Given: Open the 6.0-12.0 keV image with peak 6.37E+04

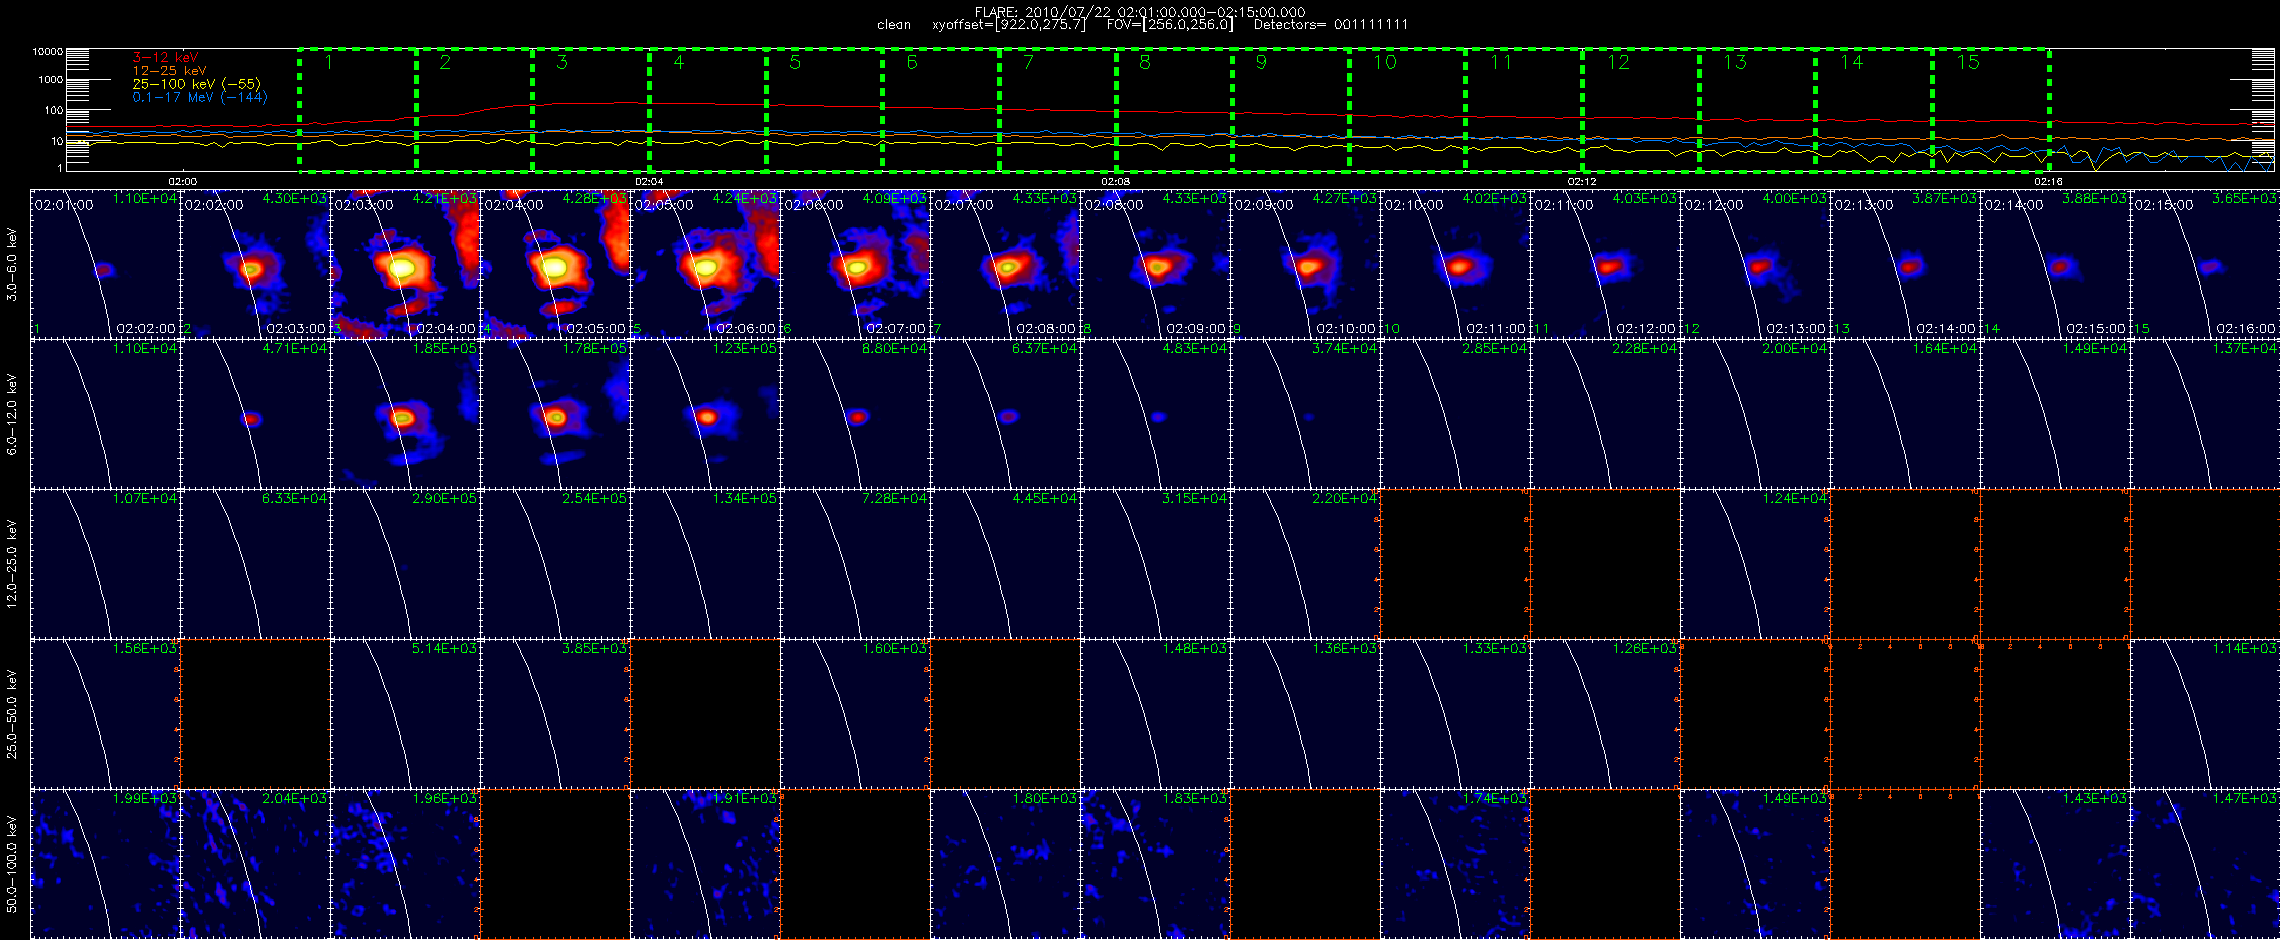Looking at the screenshot, I should 1005,414.
